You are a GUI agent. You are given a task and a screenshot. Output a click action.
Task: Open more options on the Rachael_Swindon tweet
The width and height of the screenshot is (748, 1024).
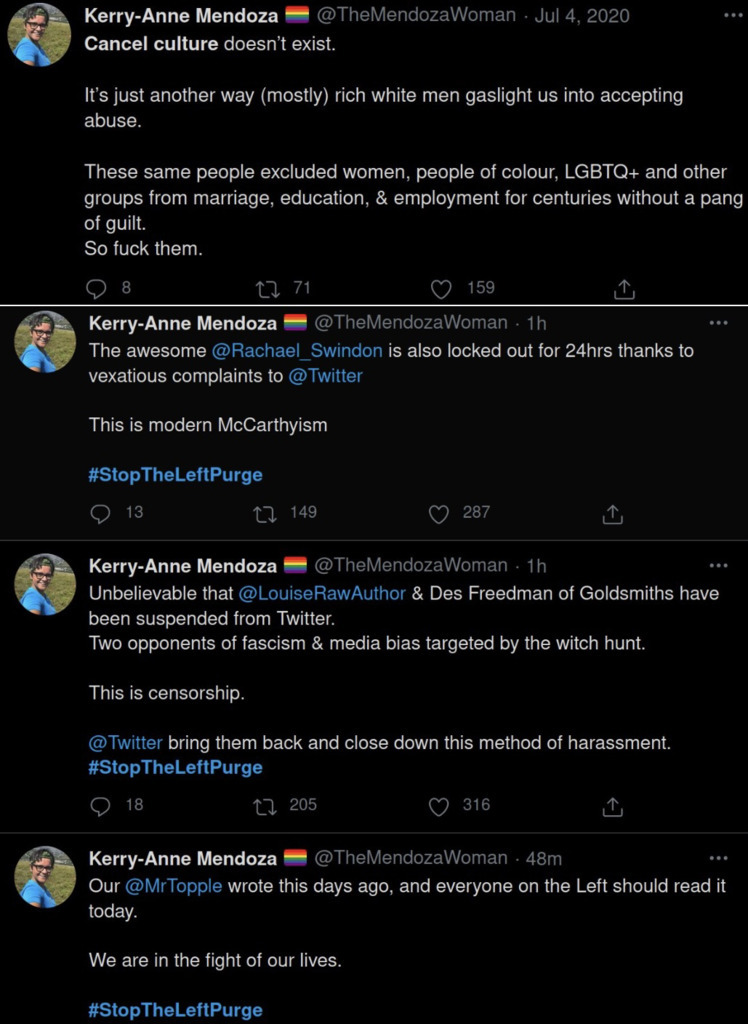pos(718,323)
